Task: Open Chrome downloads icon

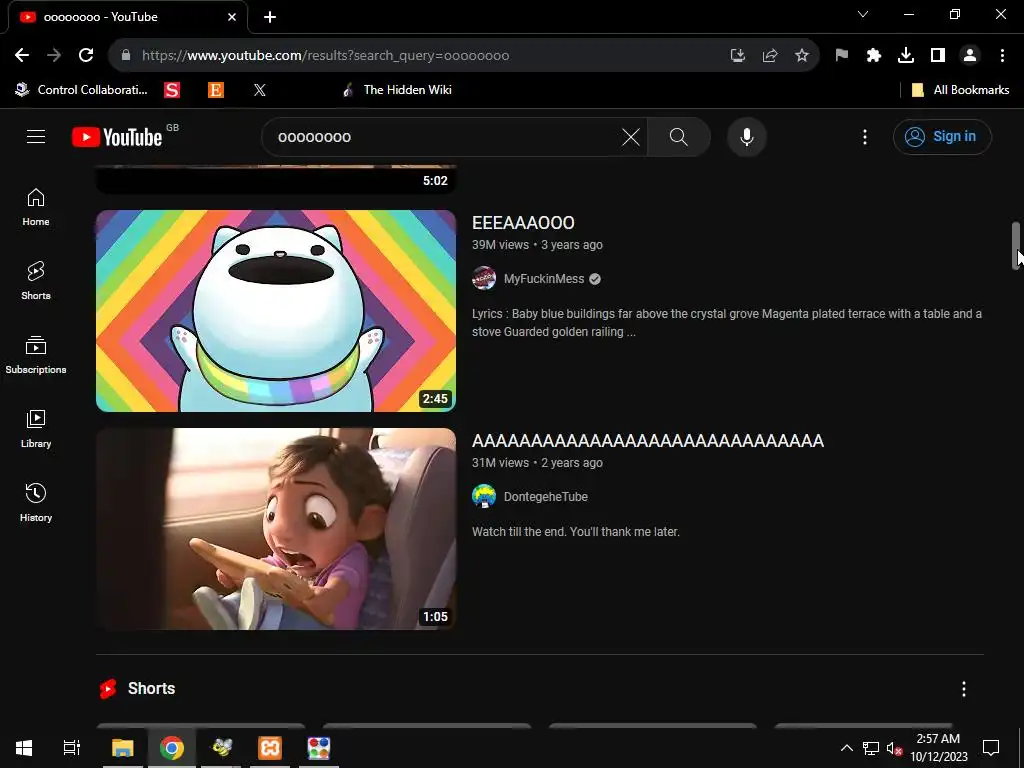Action: point(906,56)
